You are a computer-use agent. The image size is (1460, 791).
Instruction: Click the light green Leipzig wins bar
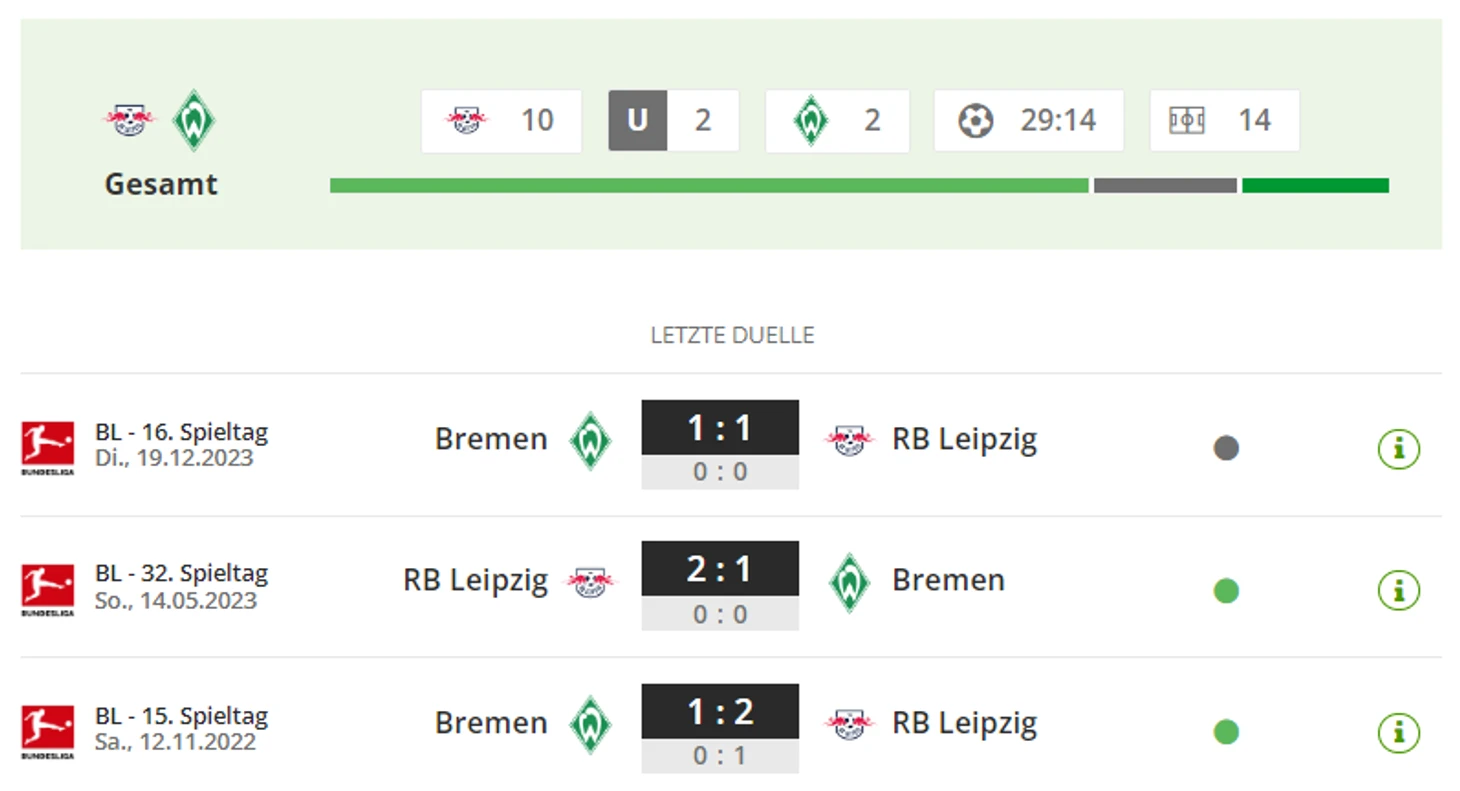click(708, 186)
